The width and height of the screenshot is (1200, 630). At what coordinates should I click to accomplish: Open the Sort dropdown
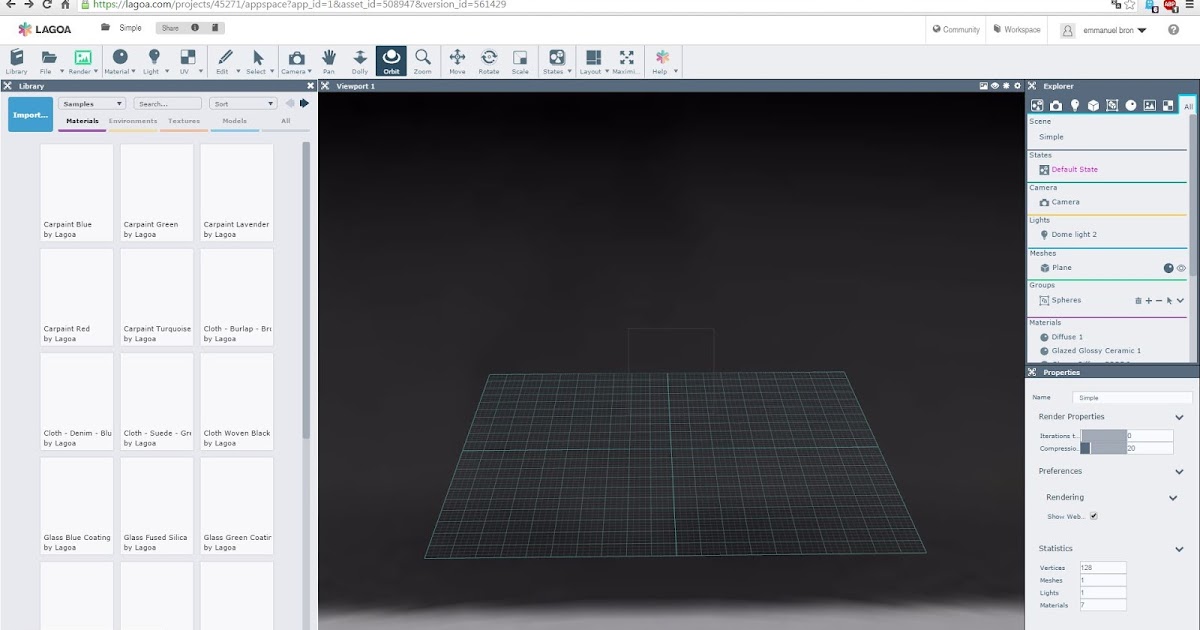click(x=243, y=104)
